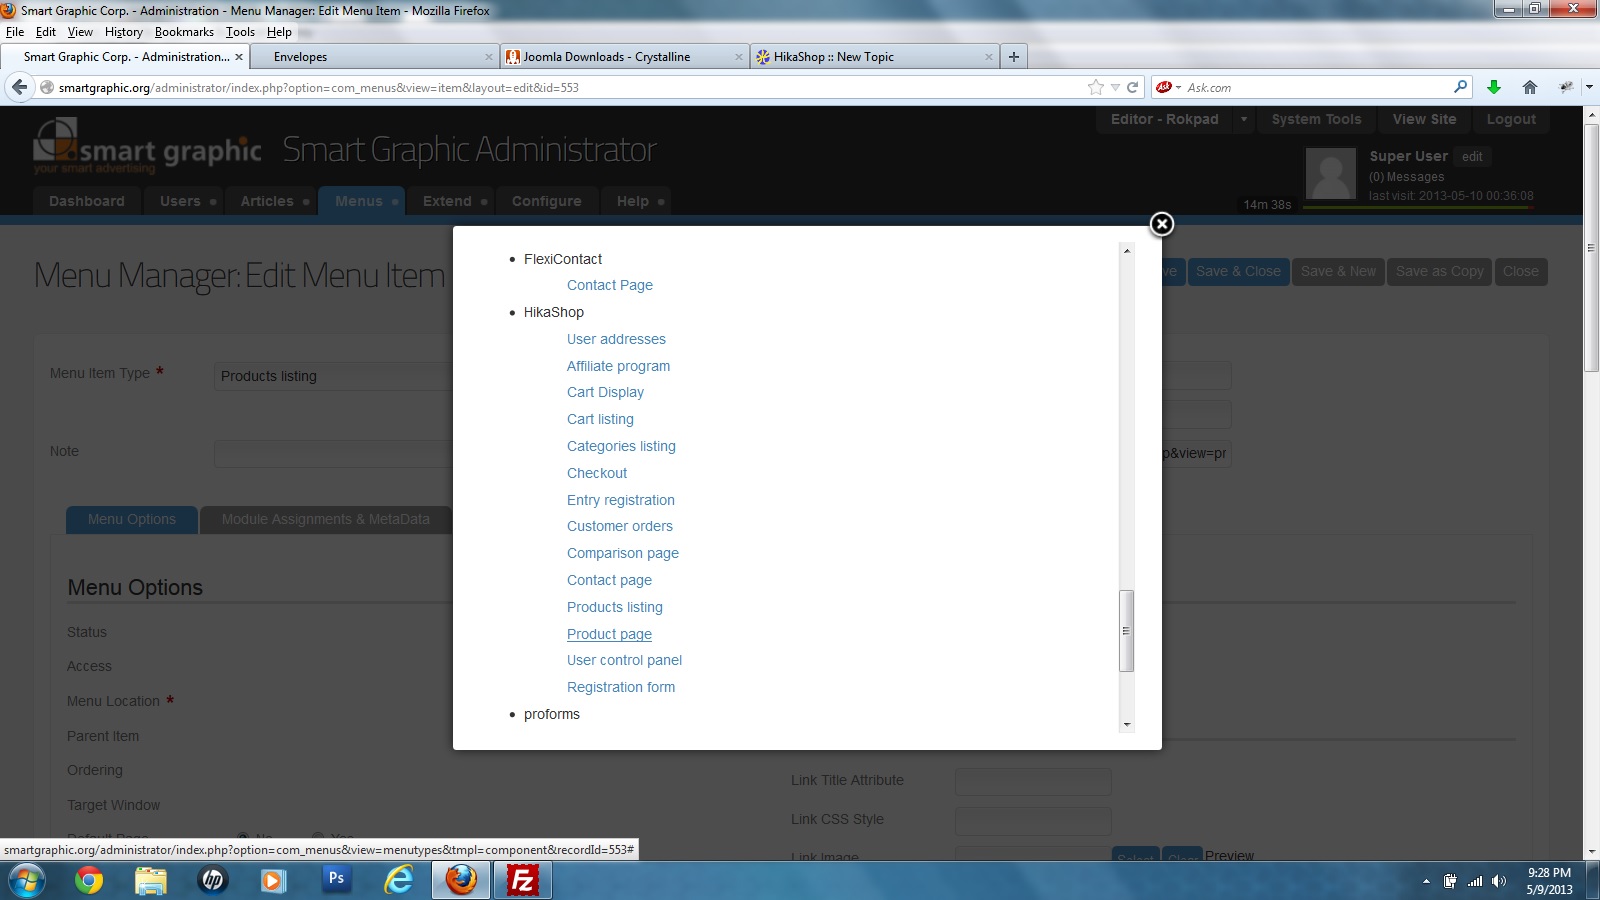Select Contact Page under FlexiContact
1600x900 pixels.
pos(610,285)
